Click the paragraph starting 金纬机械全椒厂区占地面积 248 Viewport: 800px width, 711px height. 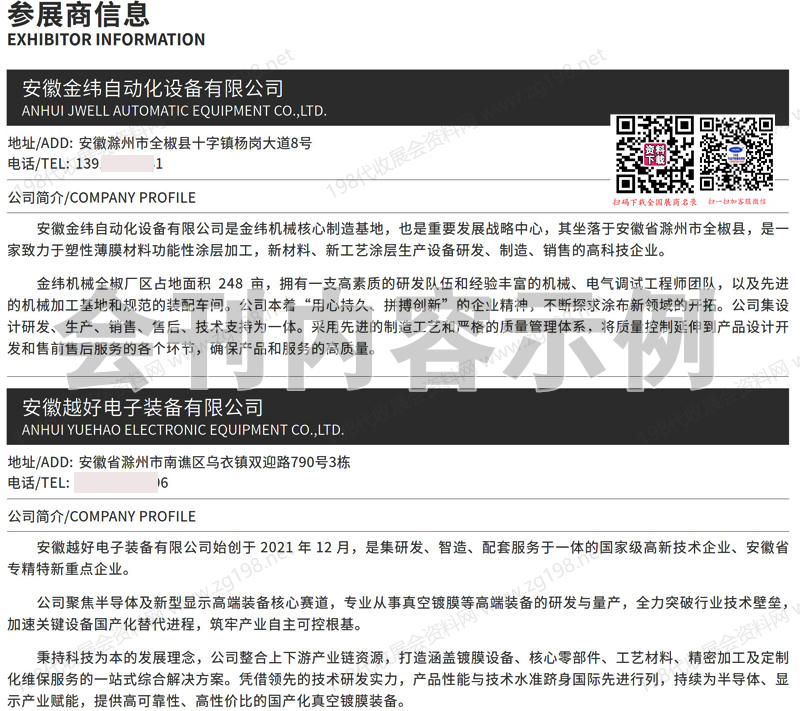click(398, 316)
